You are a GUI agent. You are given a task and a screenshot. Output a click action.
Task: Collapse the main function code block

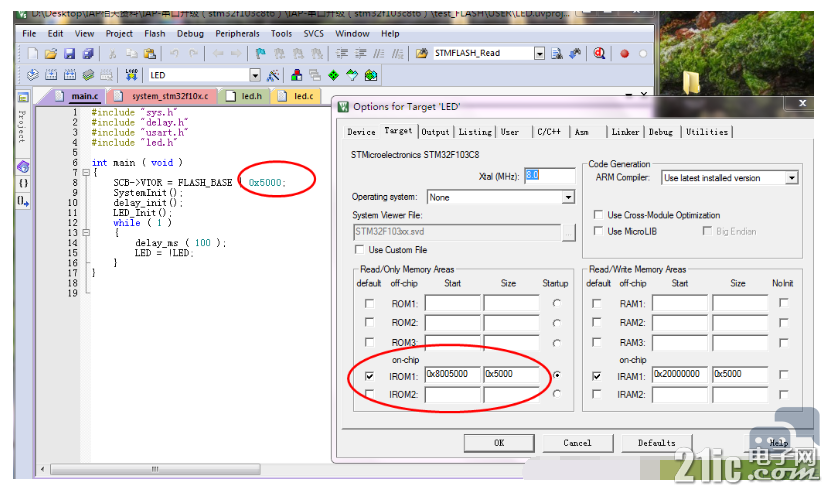click(x=86, y=173)
